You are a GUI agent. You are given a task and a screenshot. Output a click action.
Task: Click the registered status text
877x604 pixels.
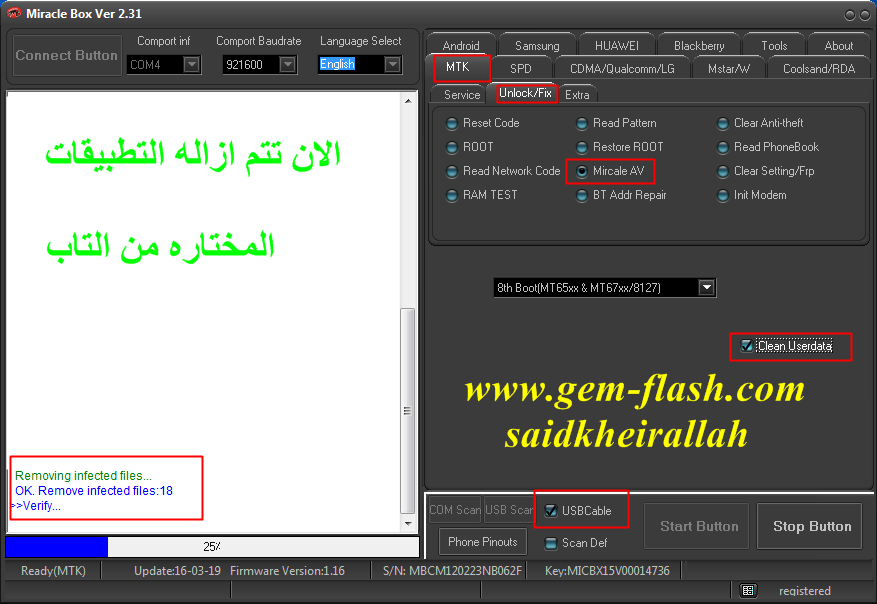[804, 591]
